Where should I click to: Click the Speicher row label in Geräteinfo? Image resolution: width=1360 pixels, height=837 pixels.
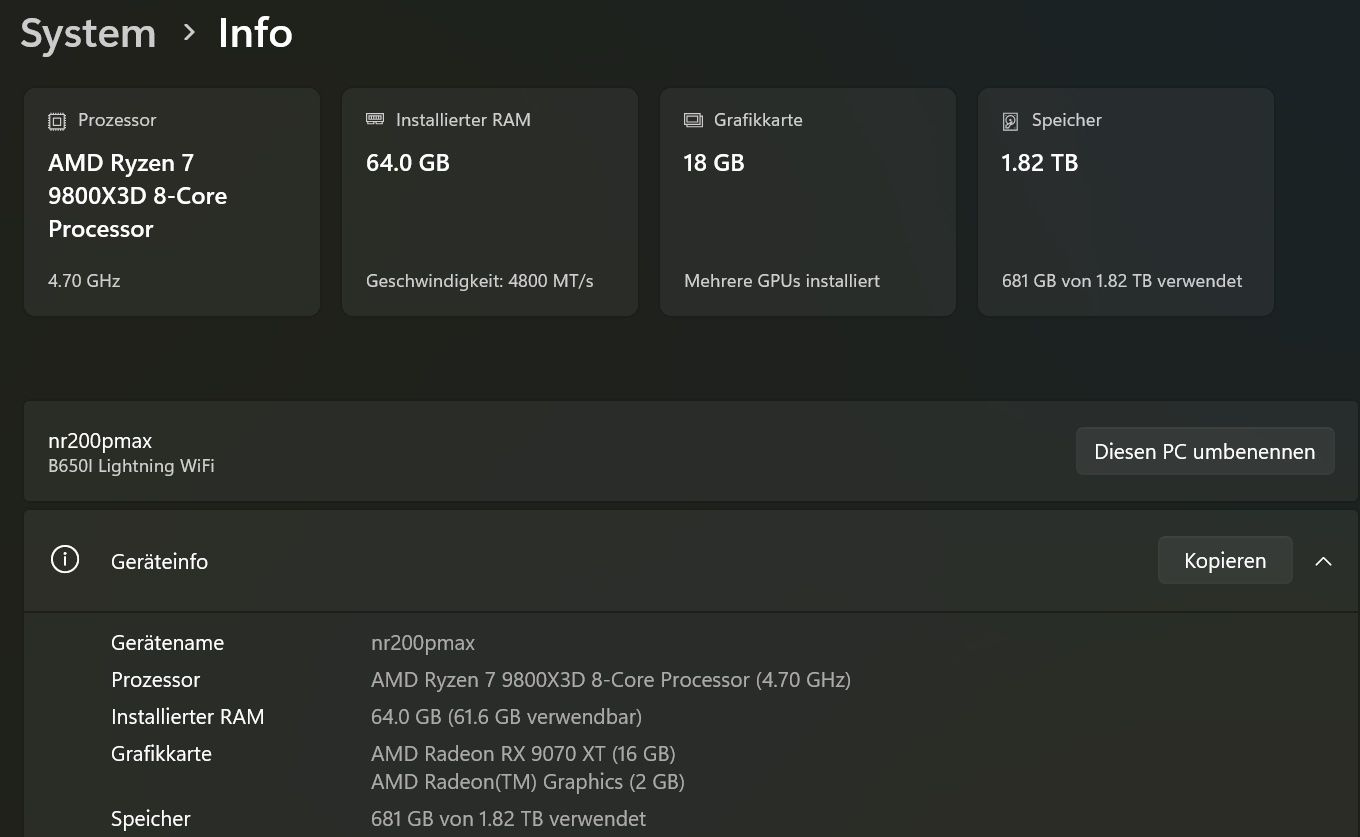click(x=150, y=819)
